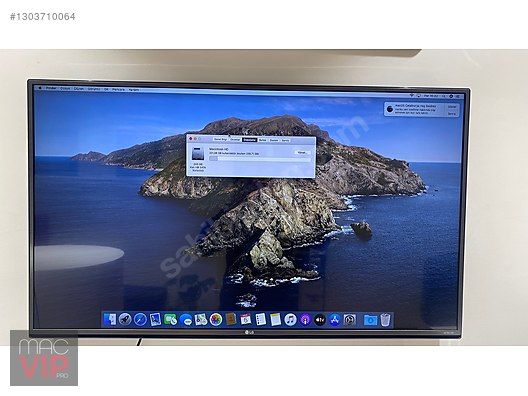Open the Apple menu
Viewport: 528px width, 396px height.
pos(40,88)
